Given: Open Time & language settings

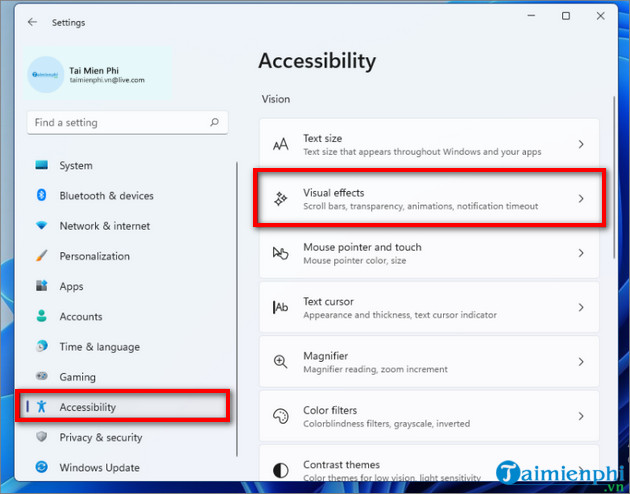Looking at the screenshot, I should tap(128, 346).
